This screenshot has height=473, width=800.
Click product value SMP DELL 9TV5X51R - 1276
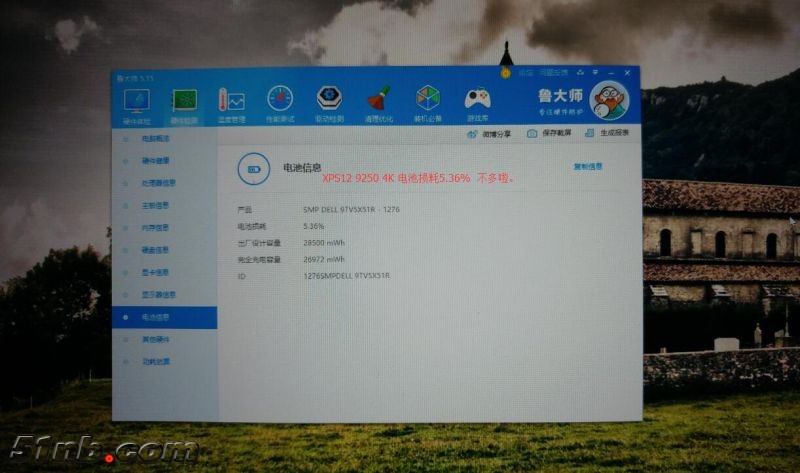click(351, 209)
